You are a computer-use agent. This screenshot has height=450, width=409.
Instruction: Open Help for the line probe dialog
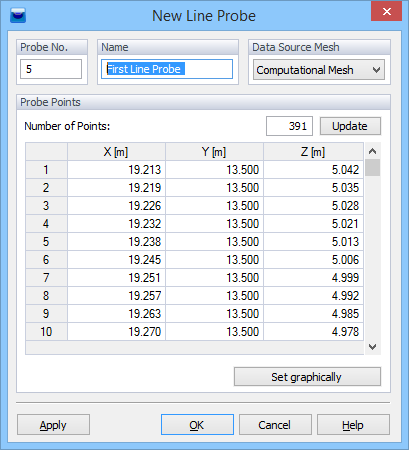[x=353, y=425]
